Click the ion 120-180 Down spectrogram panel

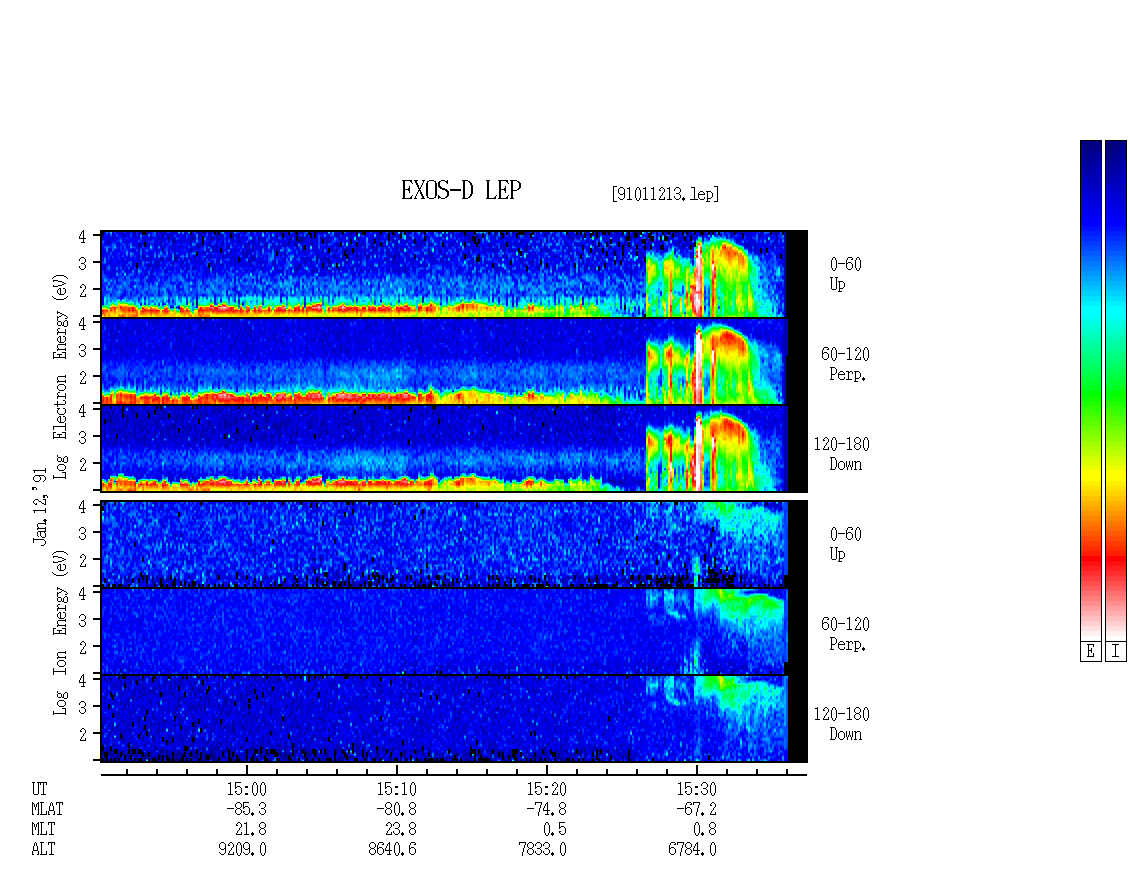(454, 719)
